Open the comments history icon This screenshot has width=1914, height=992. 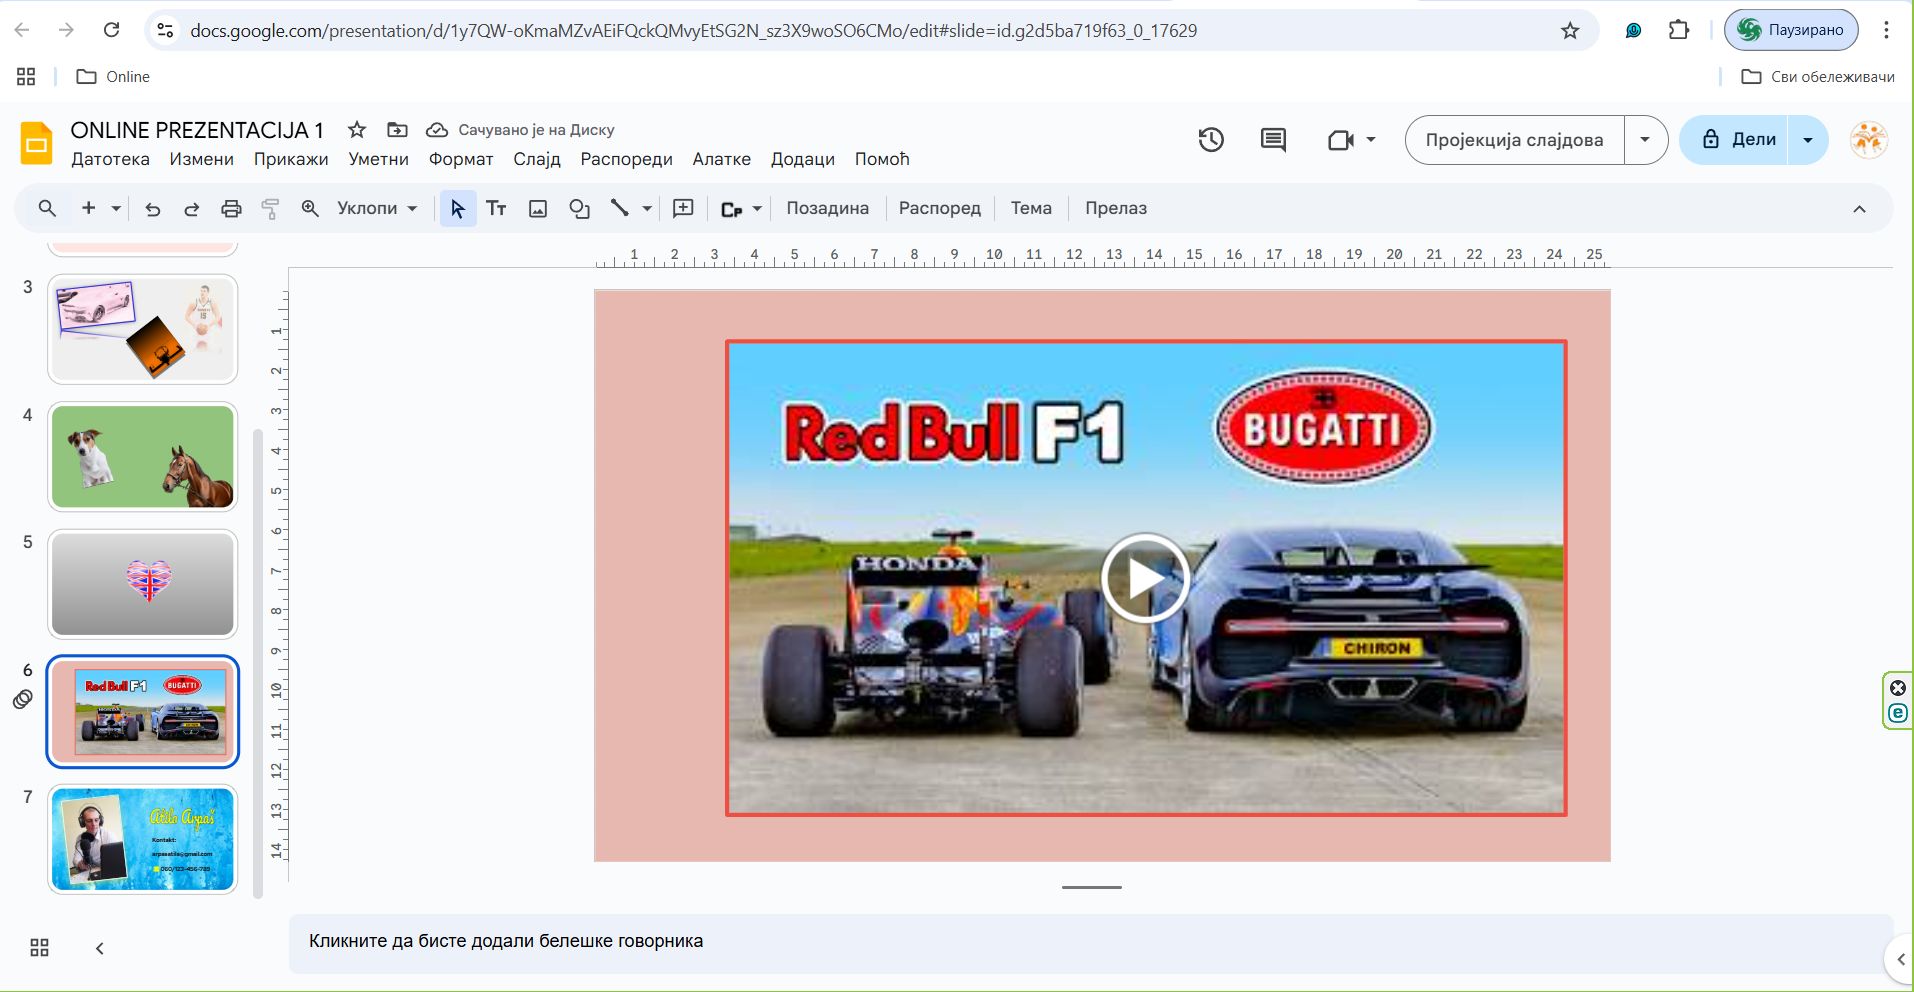point(1273,140)
